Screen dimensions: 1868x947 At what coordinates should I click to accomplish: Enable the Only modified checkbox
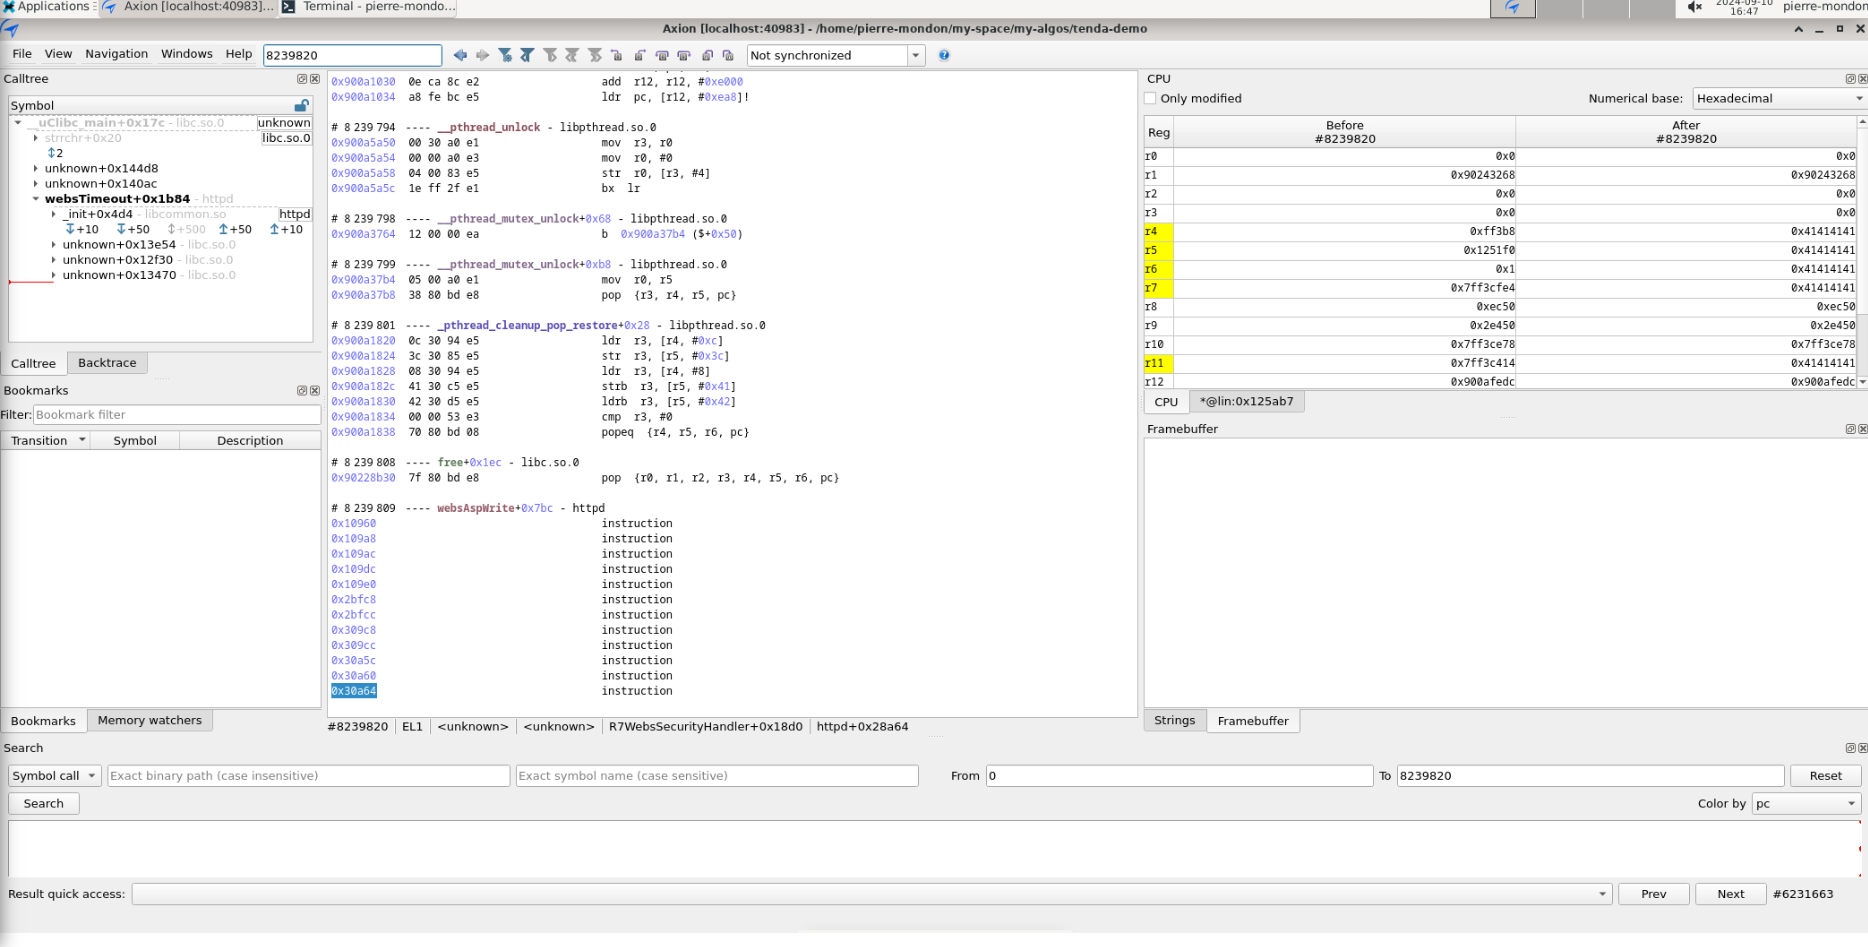coord(1150,98)
